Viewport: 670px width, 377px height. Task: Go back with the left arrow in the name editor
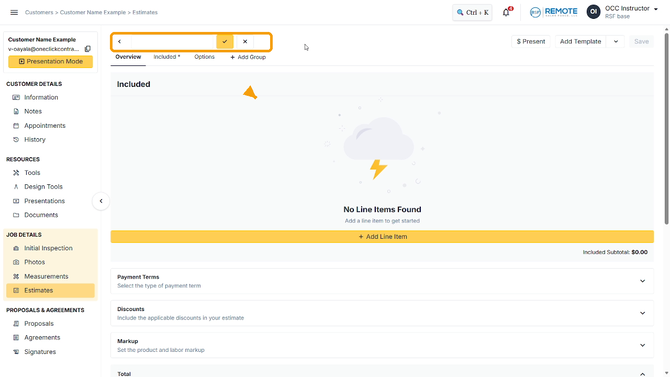click(x=120, y=41)
